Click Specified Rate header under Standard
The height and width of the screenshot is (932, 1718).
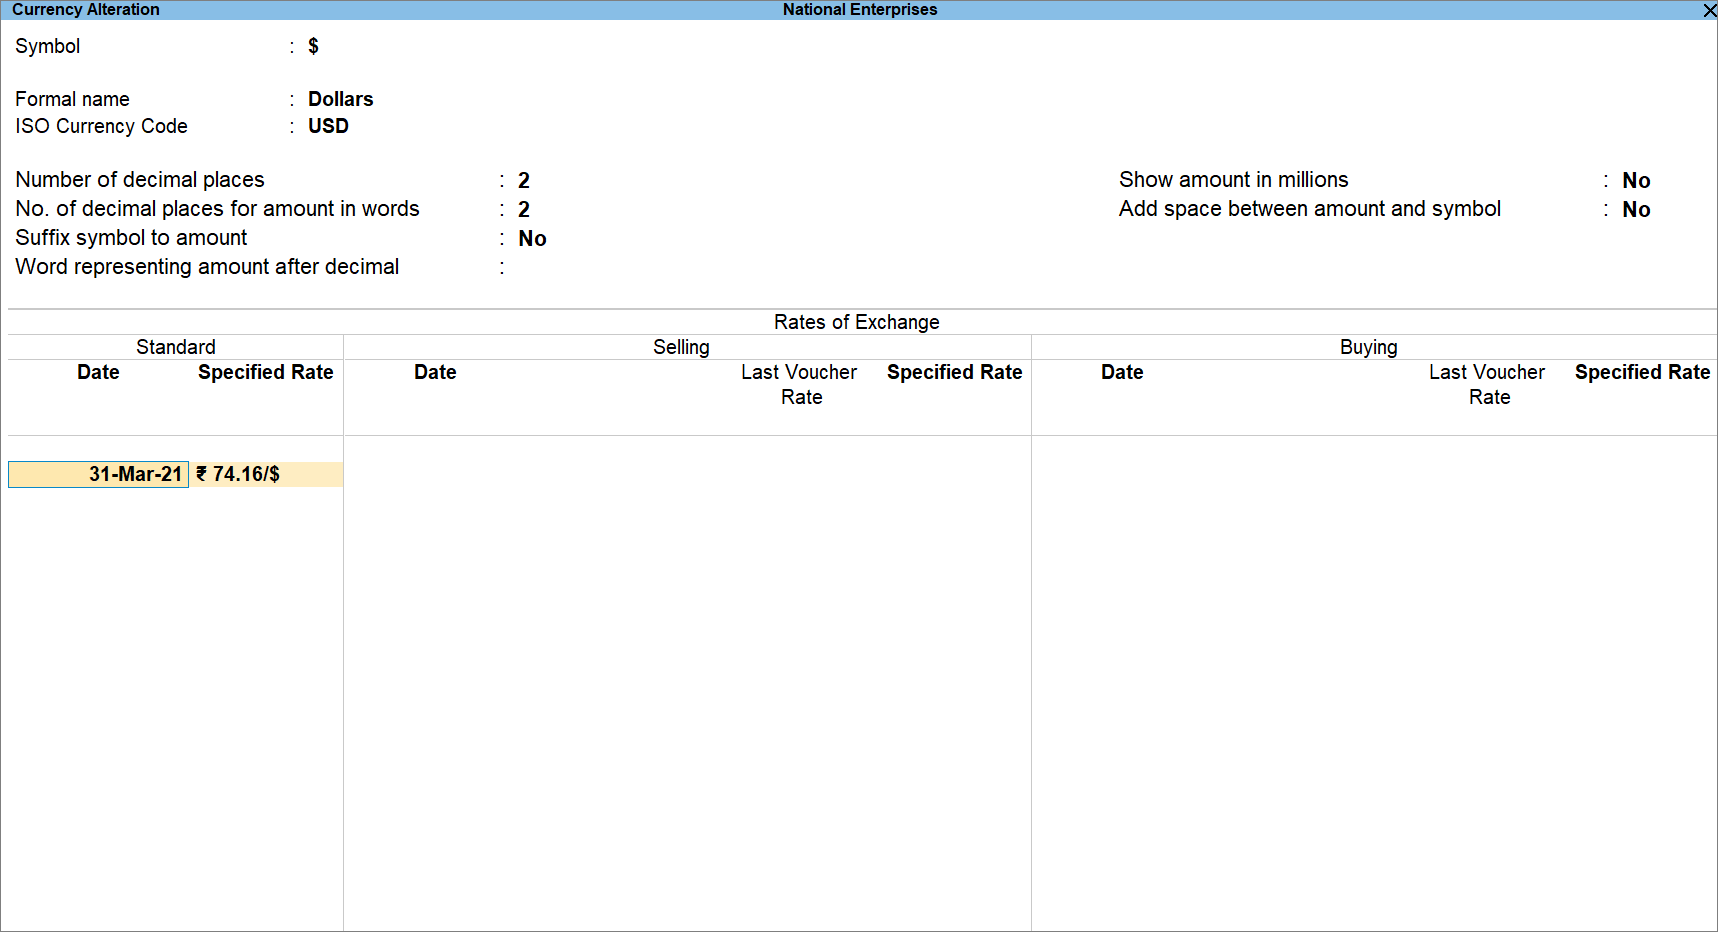point(265,372)
